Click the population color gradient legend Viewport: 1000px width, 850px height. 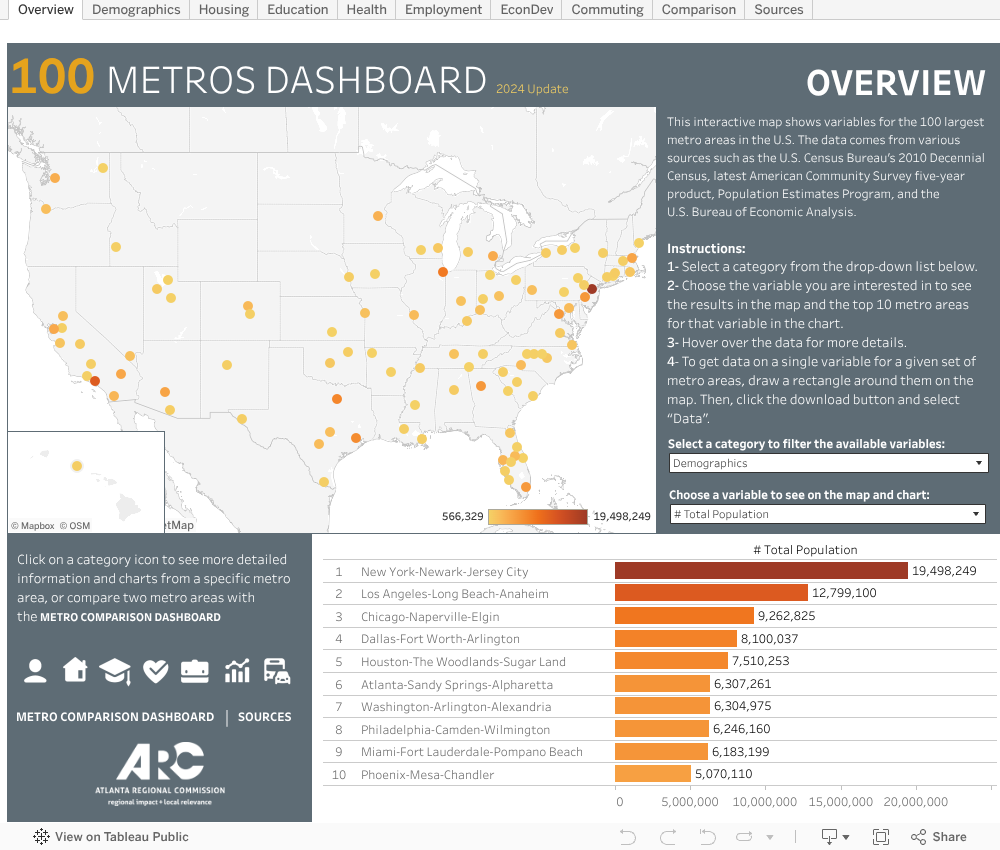coord(538,517)
